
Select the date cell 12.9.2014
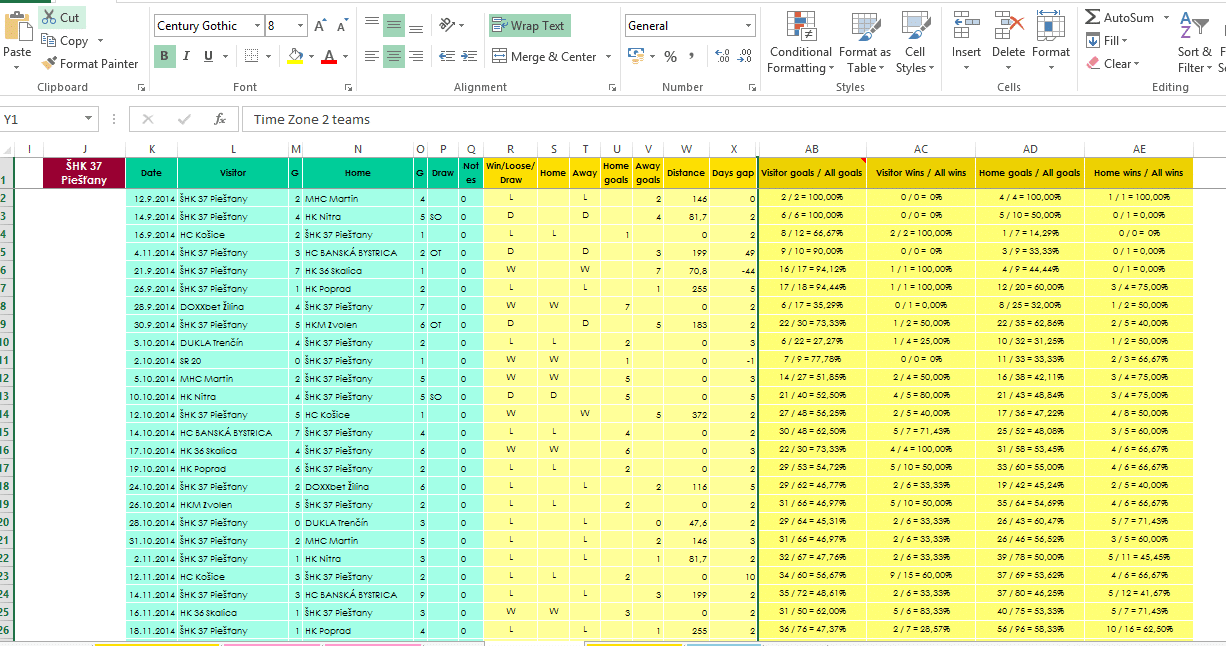(x=151, y=199)
